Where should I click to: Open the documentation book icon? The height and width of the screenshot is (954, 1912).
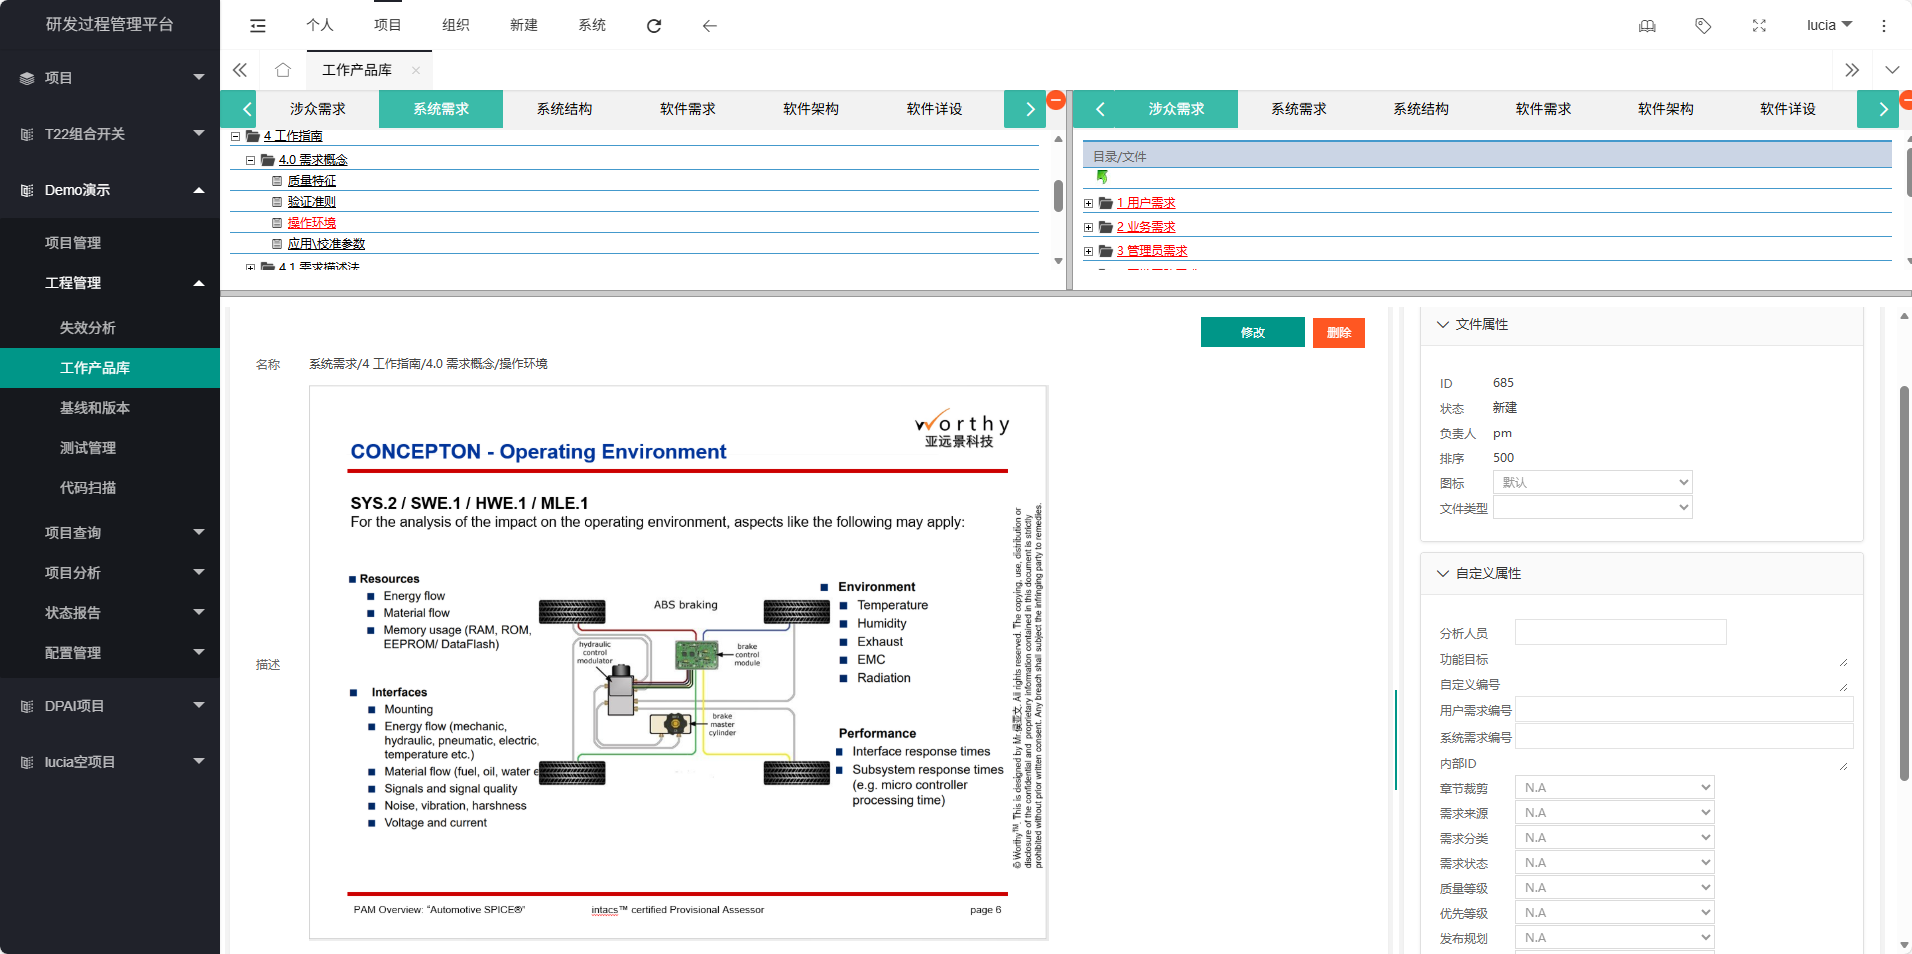[x=1647, y=26]
